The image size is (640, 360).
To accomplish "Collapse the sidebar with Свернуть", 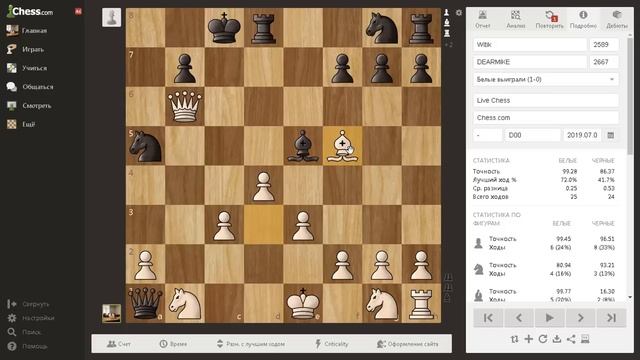I will pyautogui.click(x=29, y=304).
